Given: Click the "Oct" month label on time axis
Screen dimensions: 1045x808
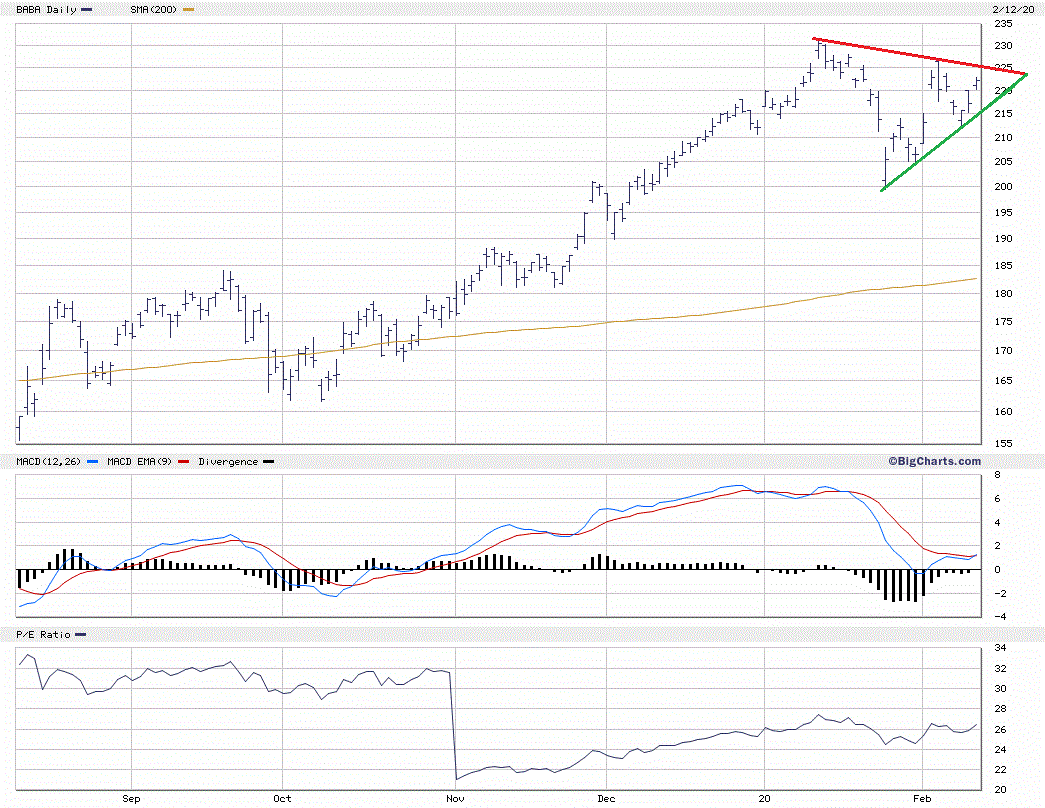Looking at the screenshot, I should click(283, 799).
